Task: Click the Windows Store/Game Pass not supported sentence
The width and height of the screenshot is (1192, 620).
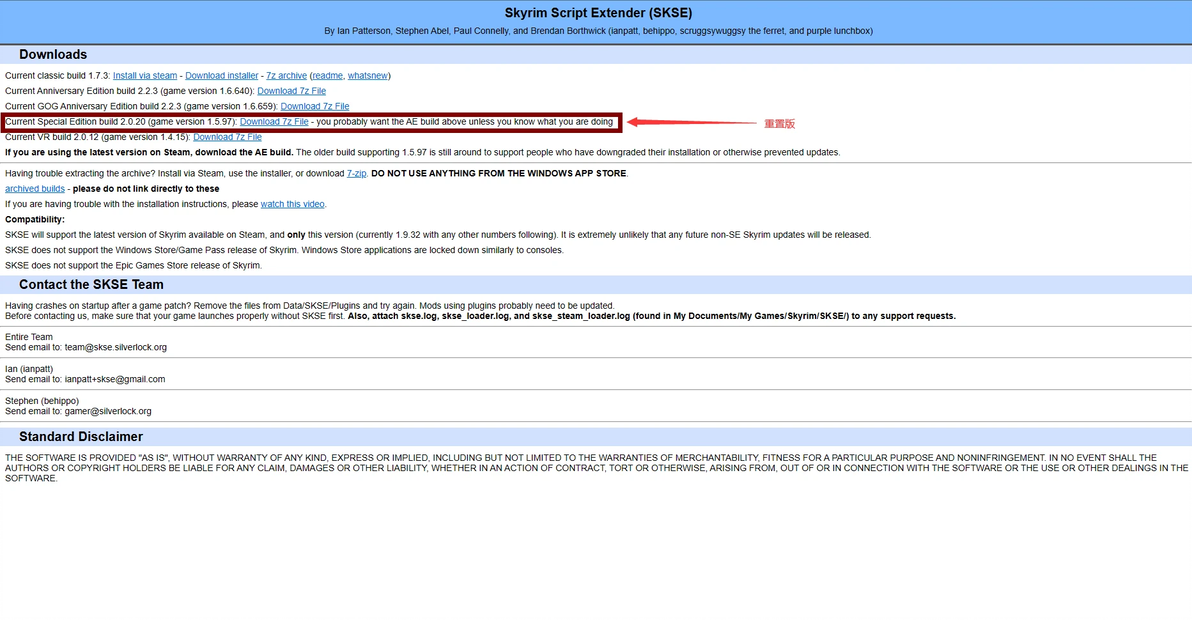Action: pyautogui.click(x=284, y=250)
